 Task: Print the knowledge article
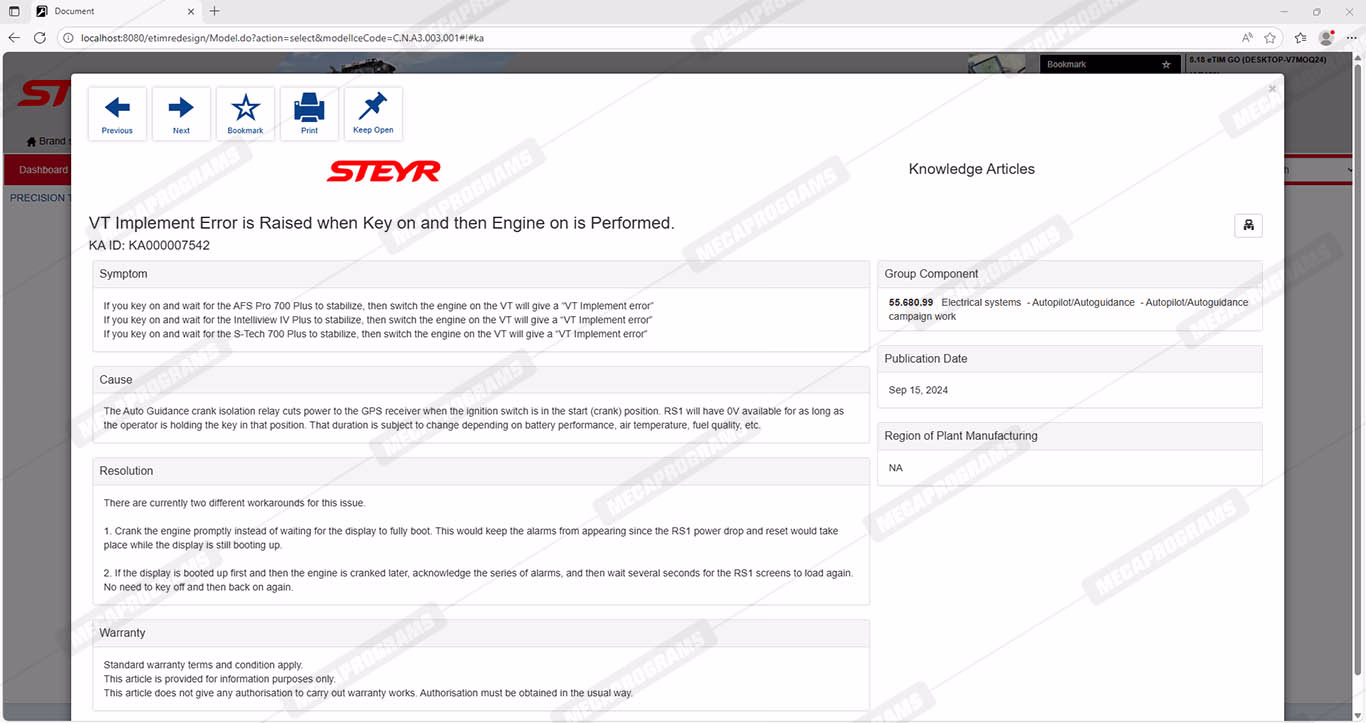point(309,114)
